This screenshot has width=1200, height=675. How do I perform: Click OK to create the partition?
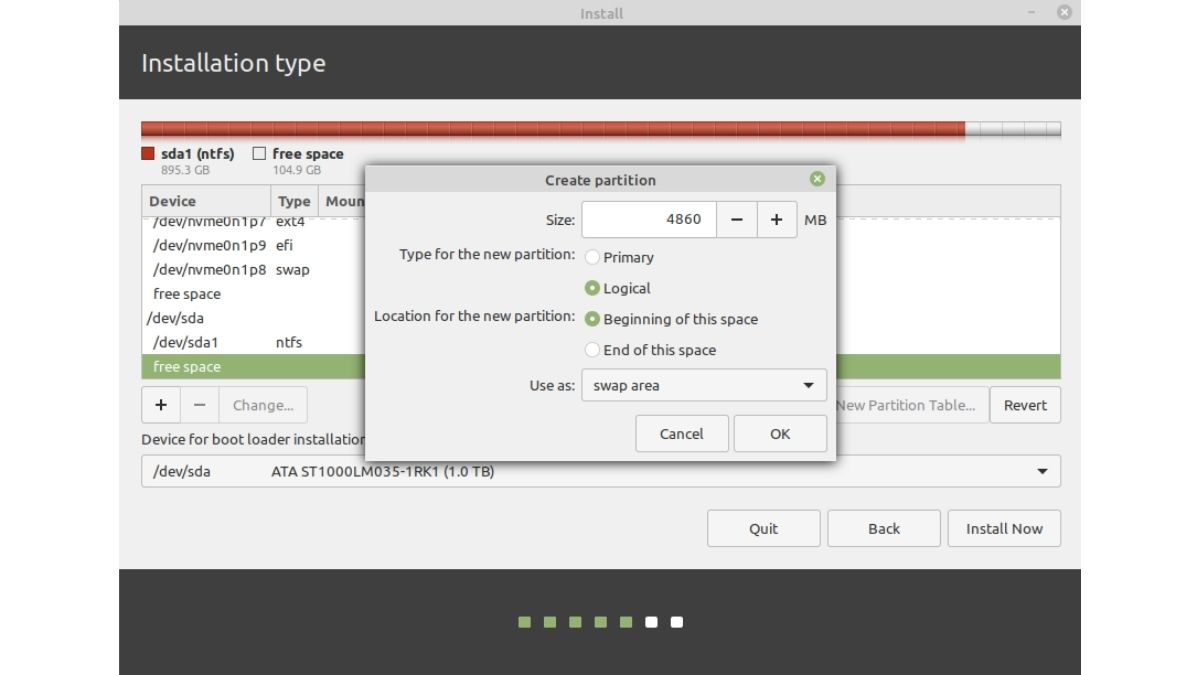pyautogui.click(x=780, y=433)
